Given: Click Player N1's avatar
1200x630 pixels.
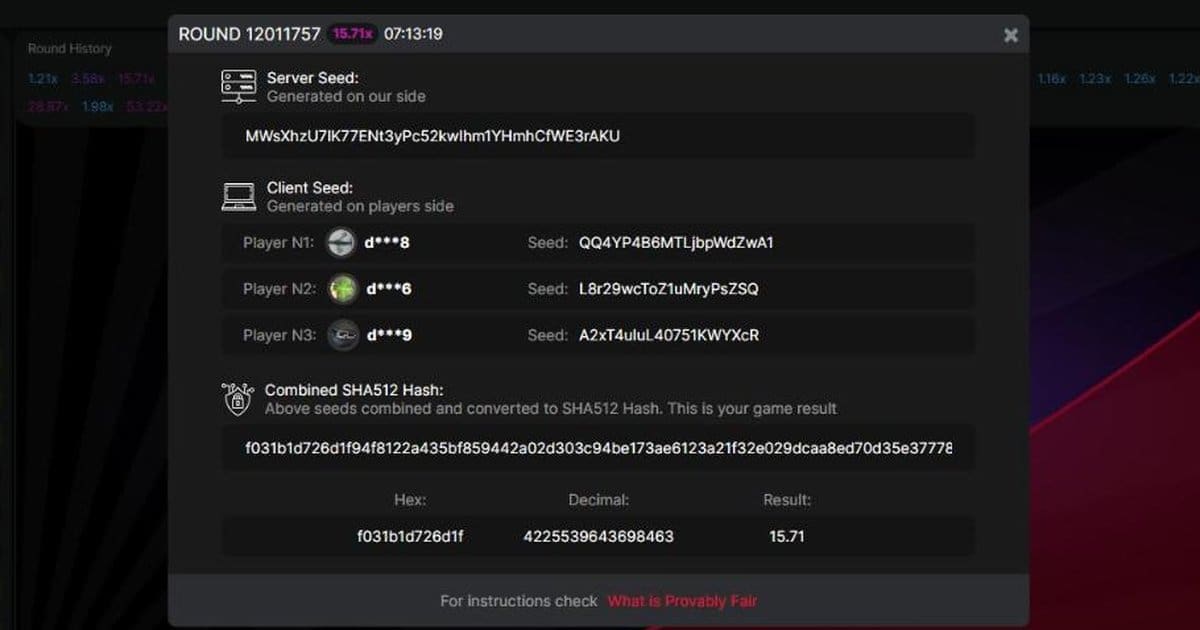Looking at the screenshot, I should click(341, 243).
